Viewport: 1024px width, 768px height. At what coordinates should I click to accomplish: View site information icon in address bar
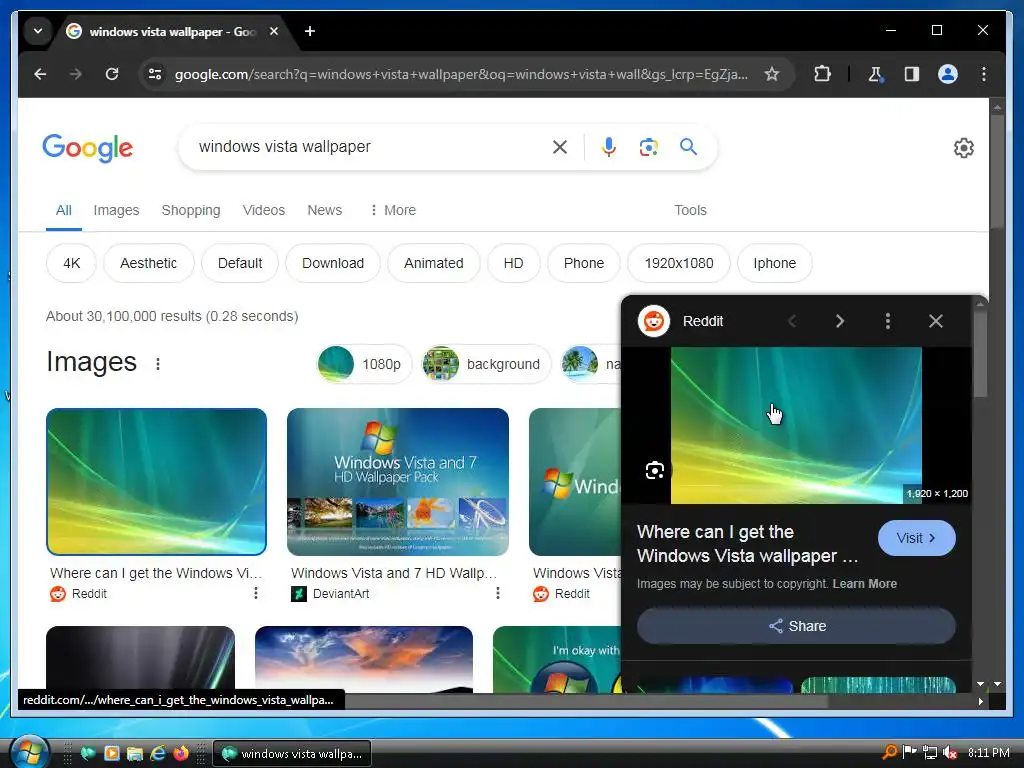click(x=155, y=74)
